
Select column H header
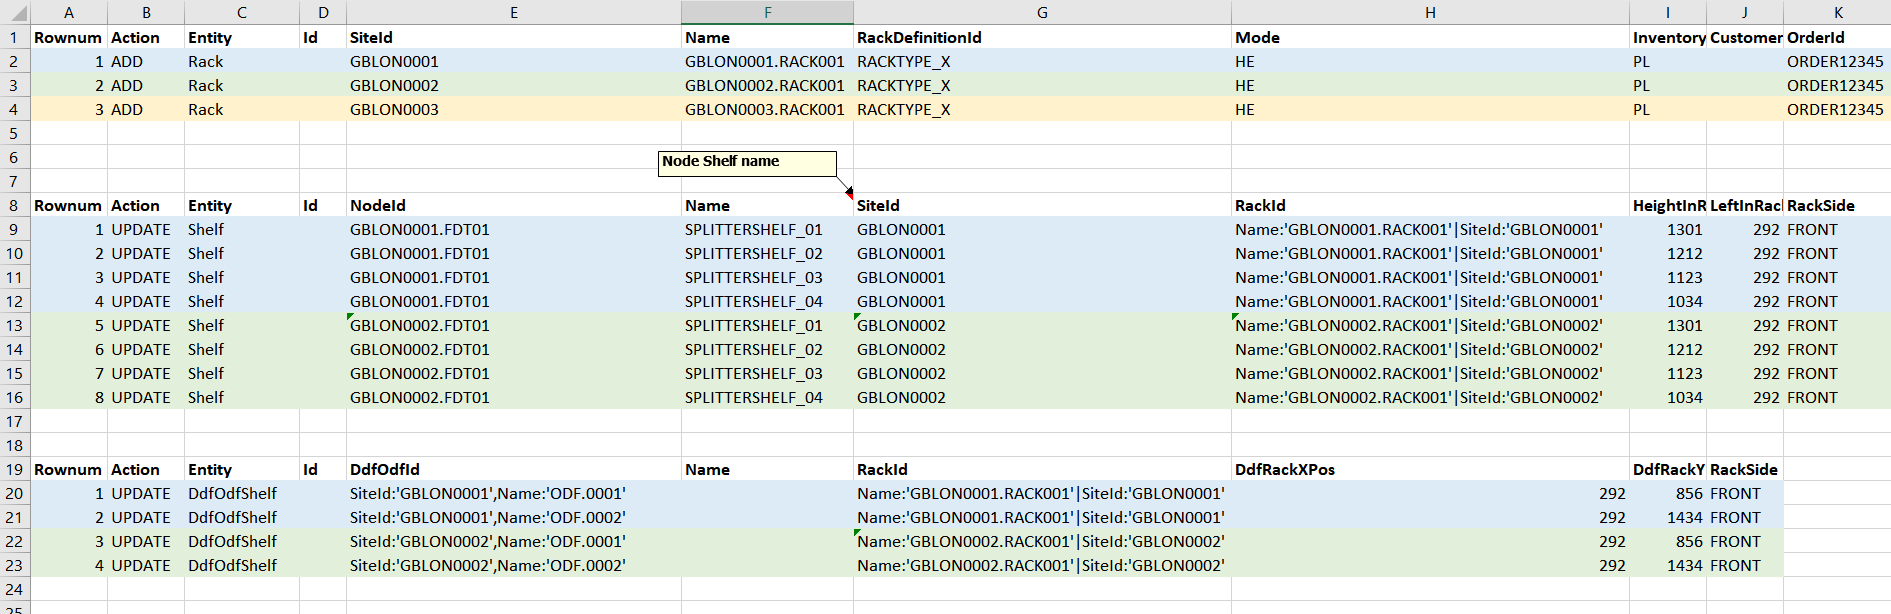point(1430,12)
